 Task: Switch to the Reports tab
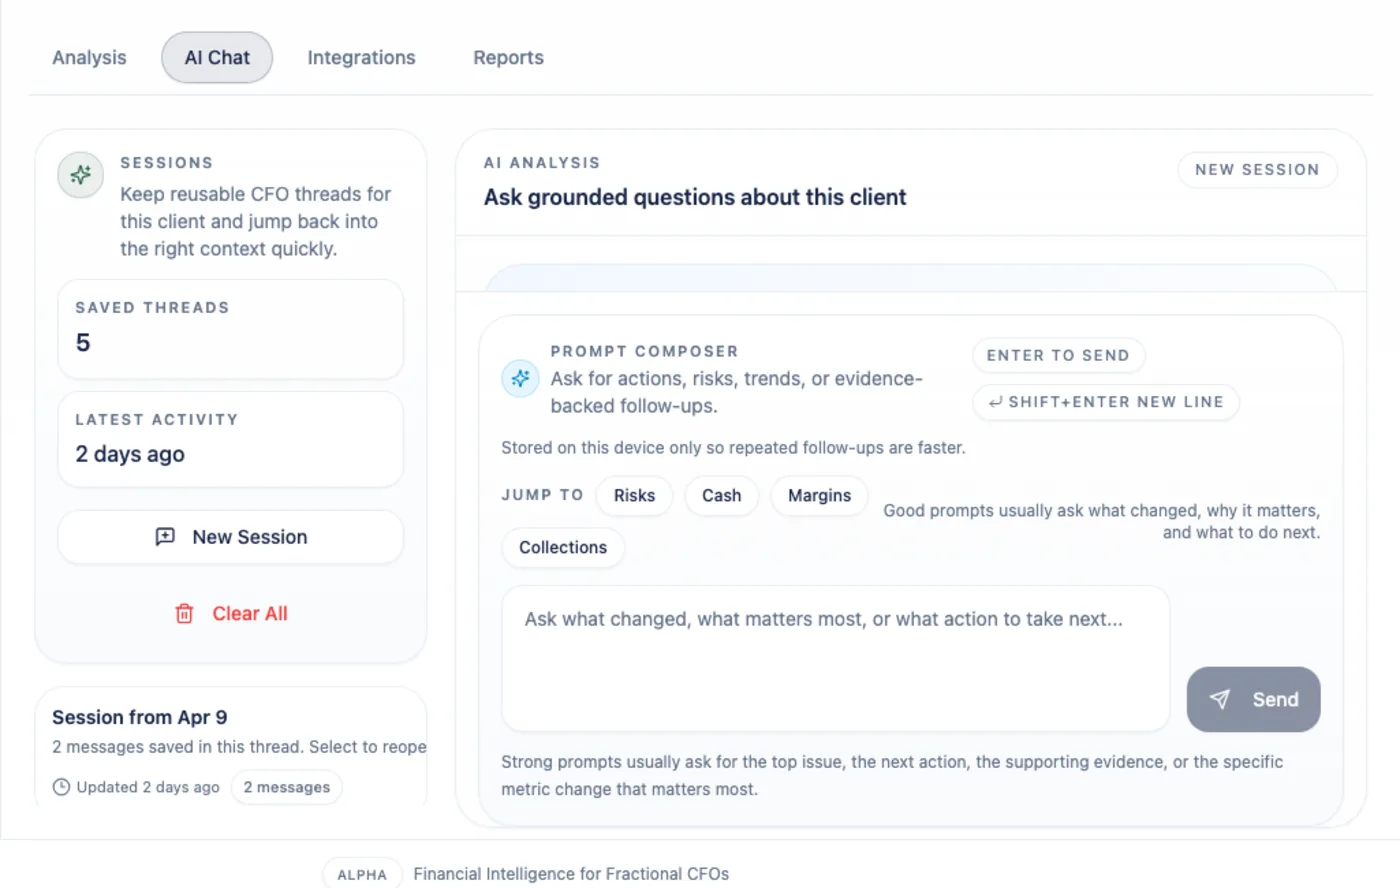pos(508,57)
